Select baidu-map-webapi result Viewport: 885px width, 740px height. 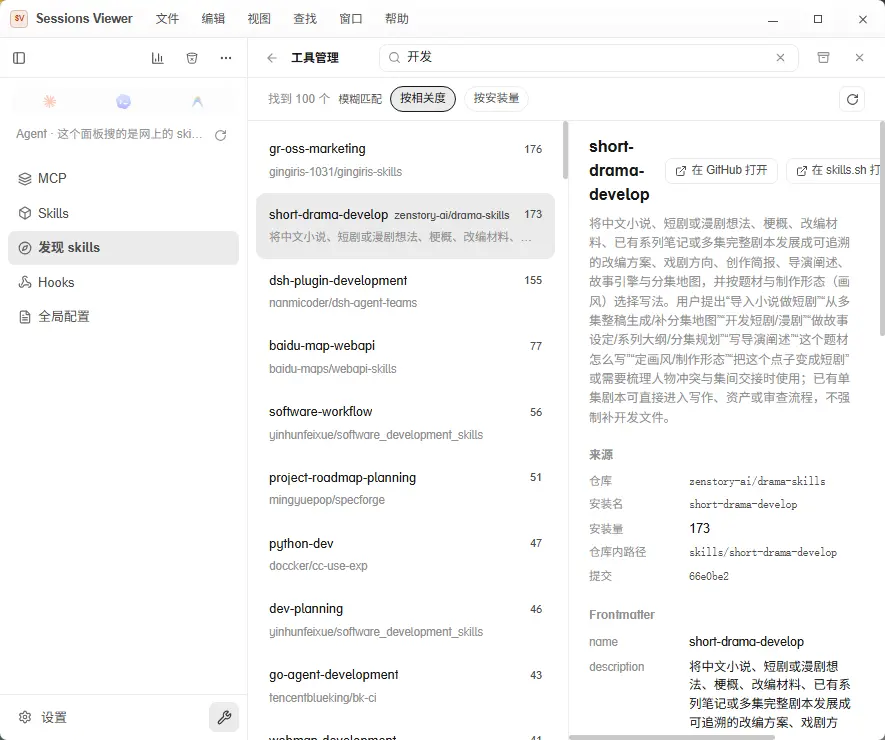pos(405,357)
